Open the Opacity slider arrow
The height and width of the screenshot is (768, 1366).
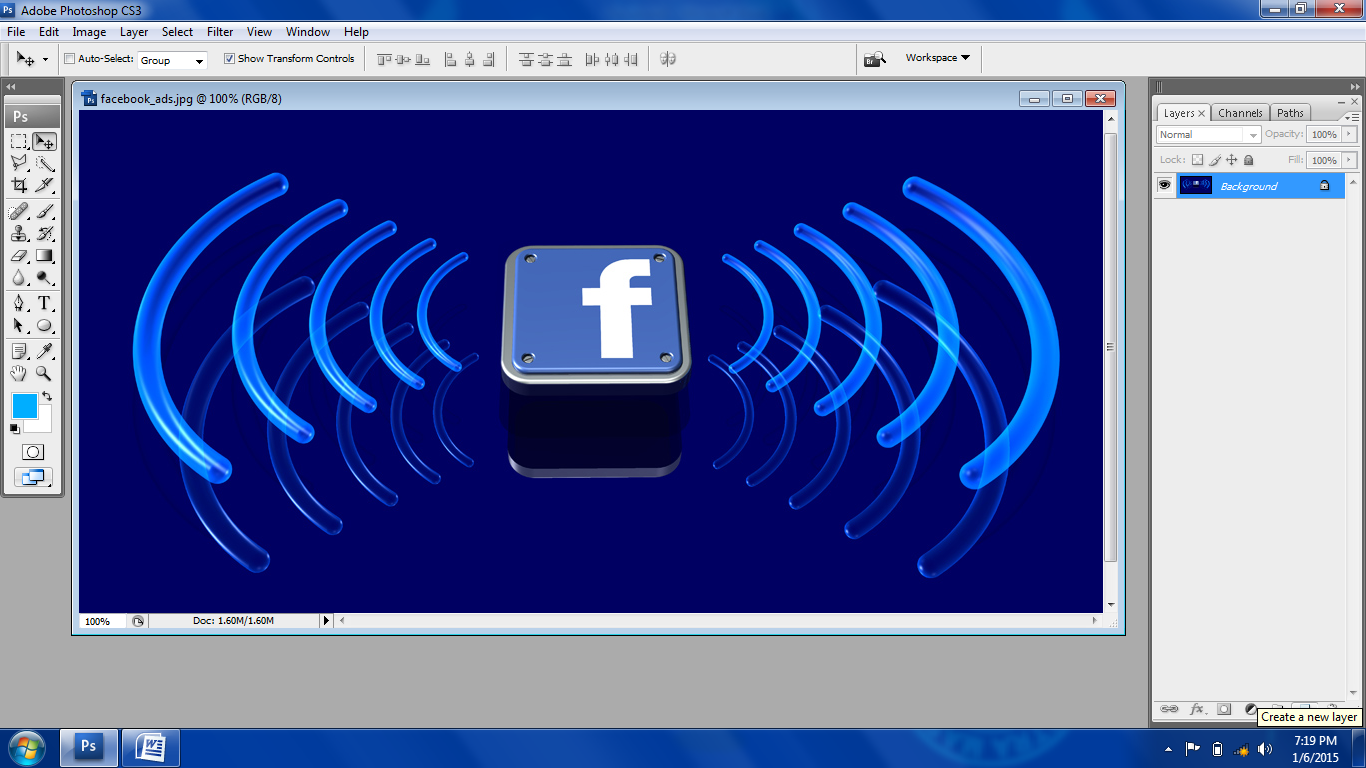(1350, 134)
